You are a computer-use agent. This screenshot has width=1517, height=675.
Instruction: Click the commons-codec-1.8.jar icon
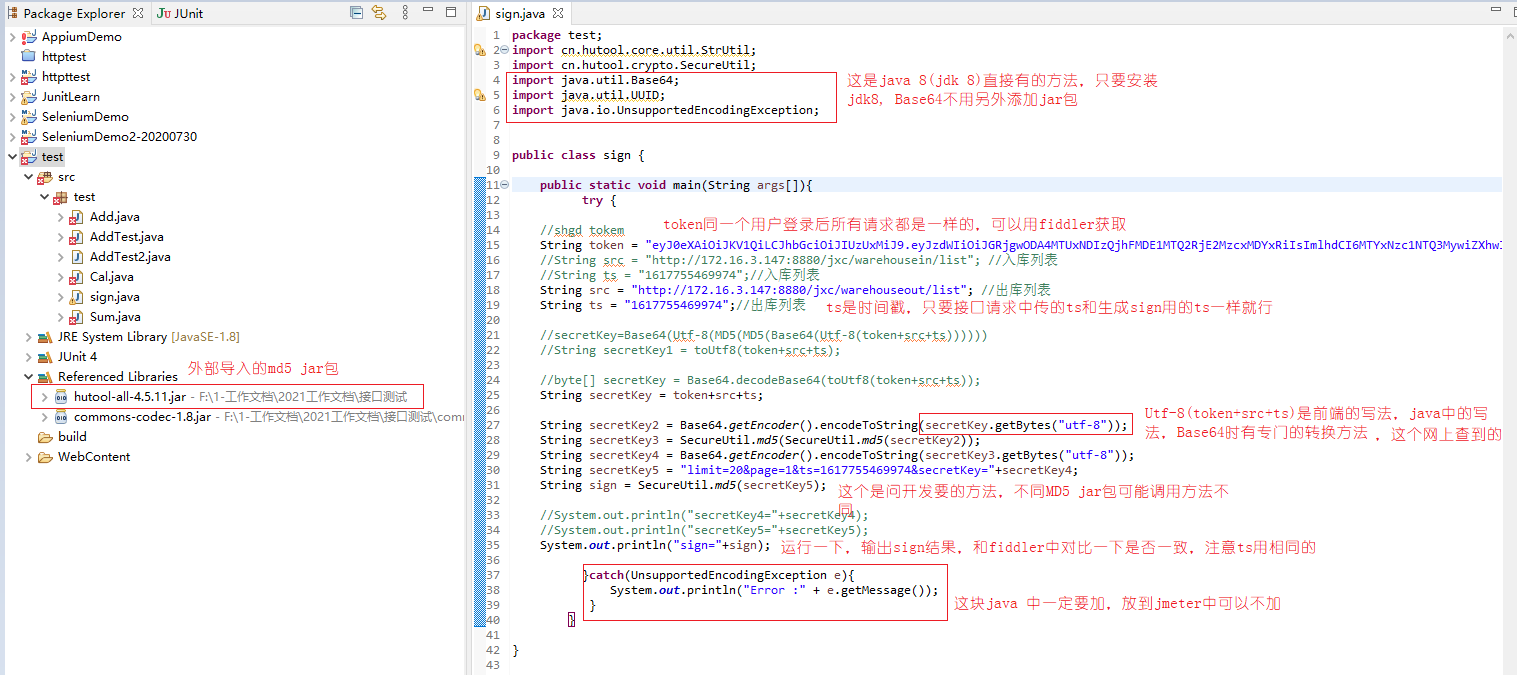[x=62, y=417]
